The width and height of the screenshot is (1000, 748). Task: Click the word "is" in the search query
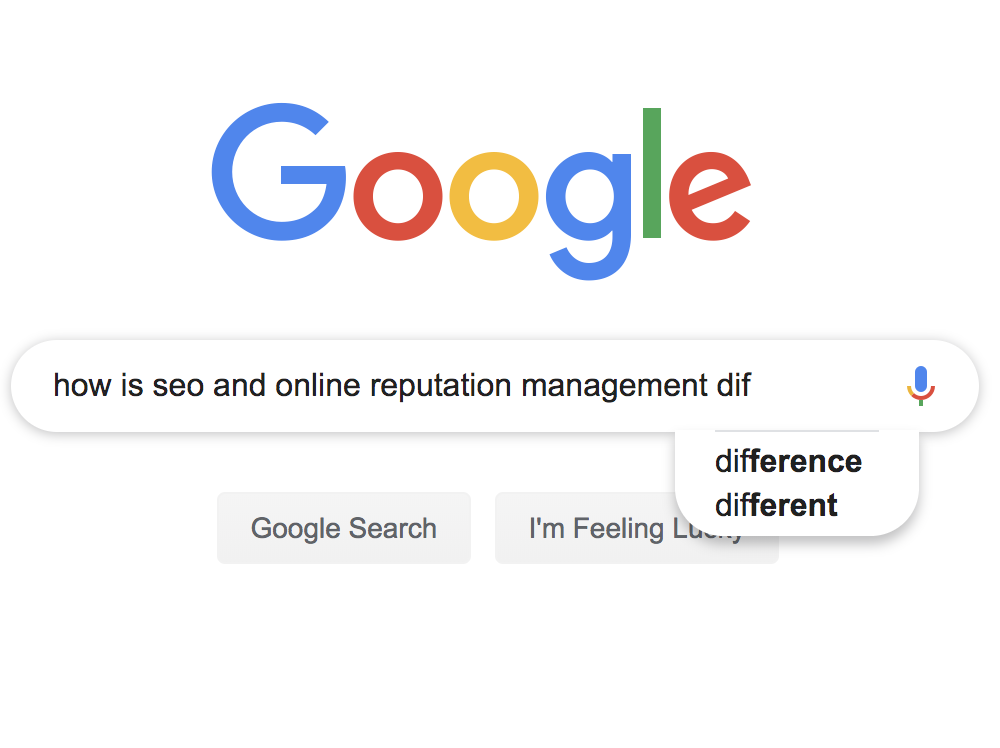132,386
